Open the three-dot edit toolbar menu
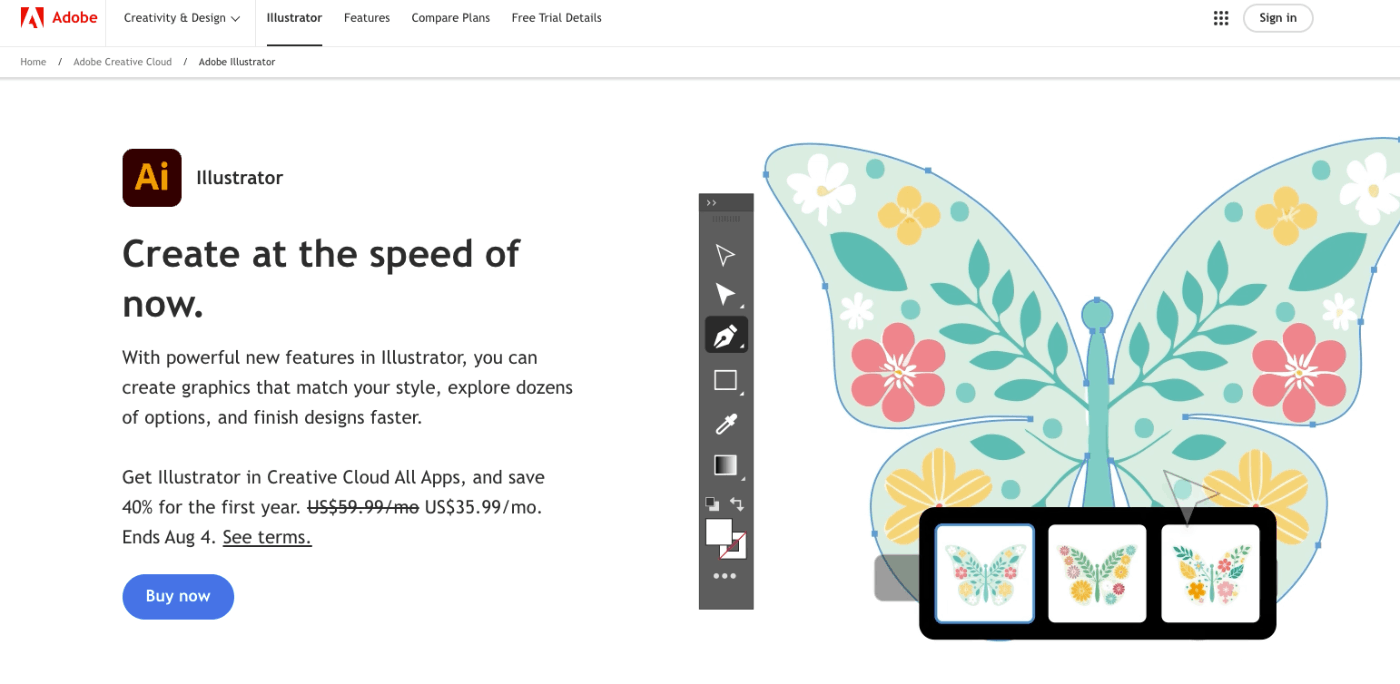This screenshot has width=1400, height=684. [725, 576]
